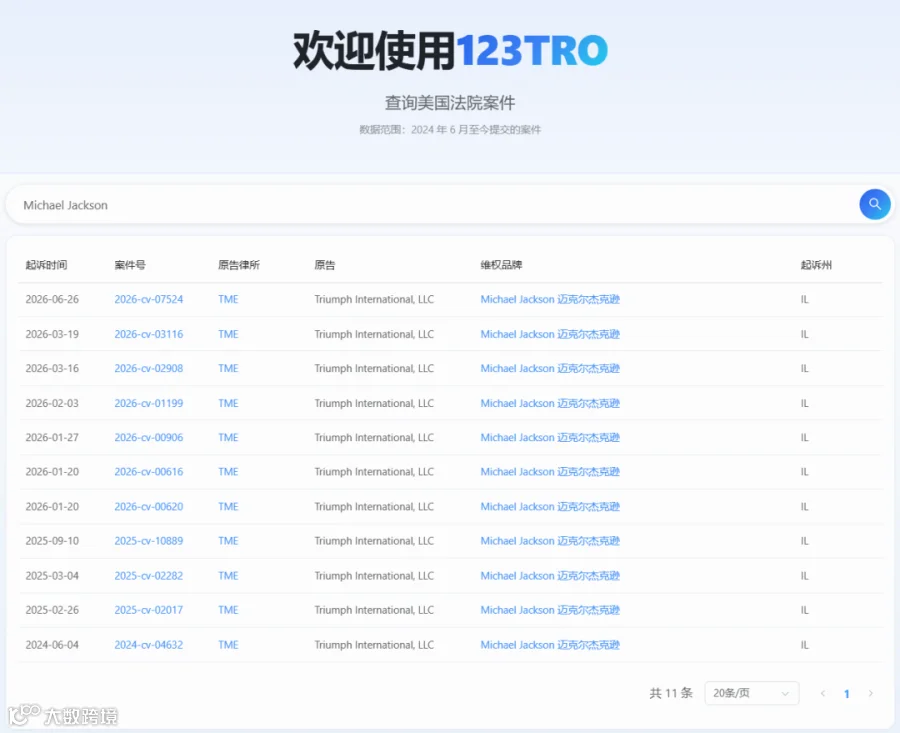The height and width of the screenshot is (733, 900).
Task: Click TME law firm in 2024-cv-04632 row
Action: click(x=228, y=645)
